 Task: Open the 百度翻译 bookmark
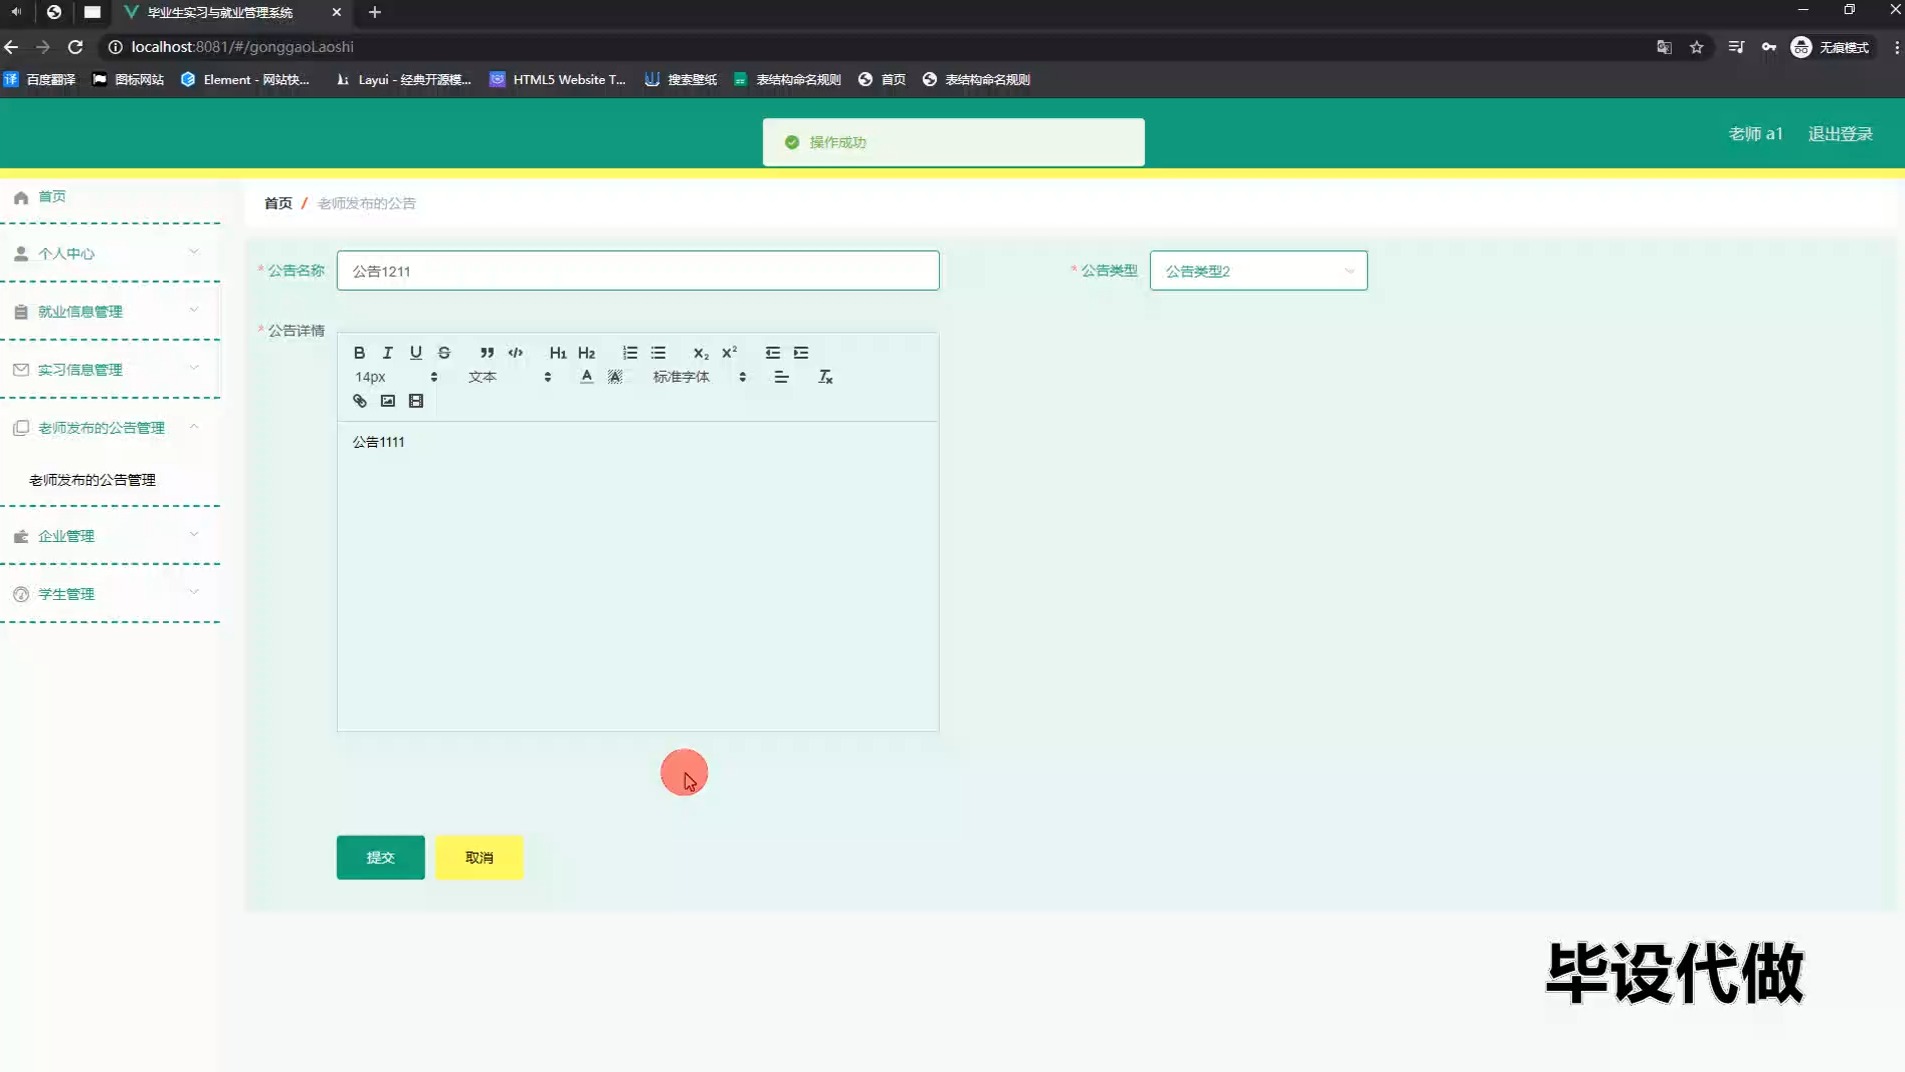click(x=40, y=79)
